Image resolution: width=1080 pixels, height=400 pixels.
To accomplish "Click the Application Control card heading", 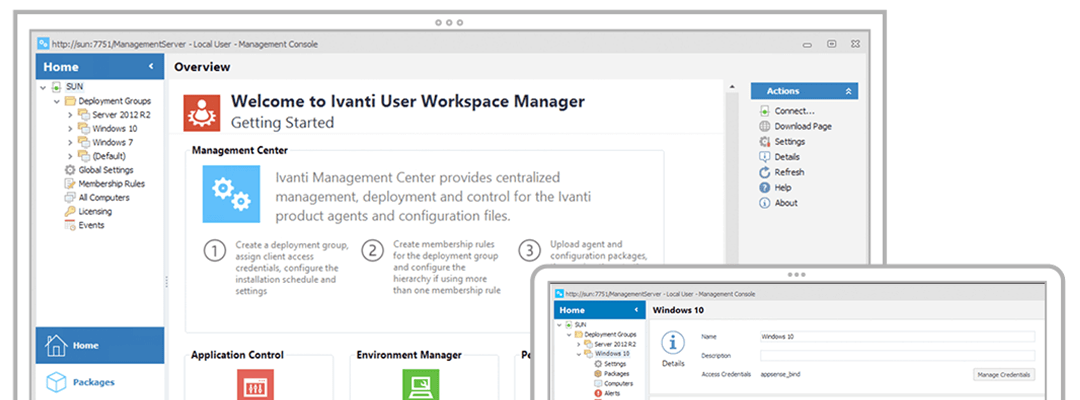I will pyautogui.click(x=238, y=355).
